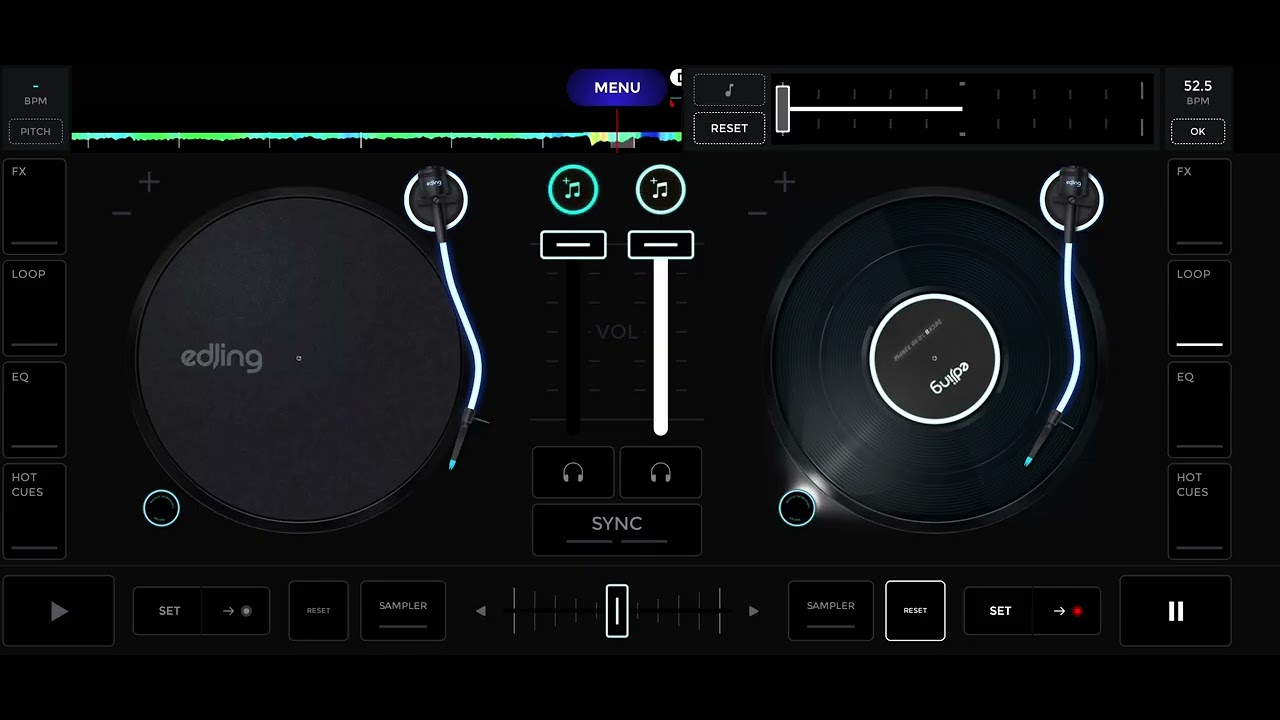Viewport: 1280px width, 720px height.
Task: Click the right turntable vinyl record
Action: [x=934, y=358]
